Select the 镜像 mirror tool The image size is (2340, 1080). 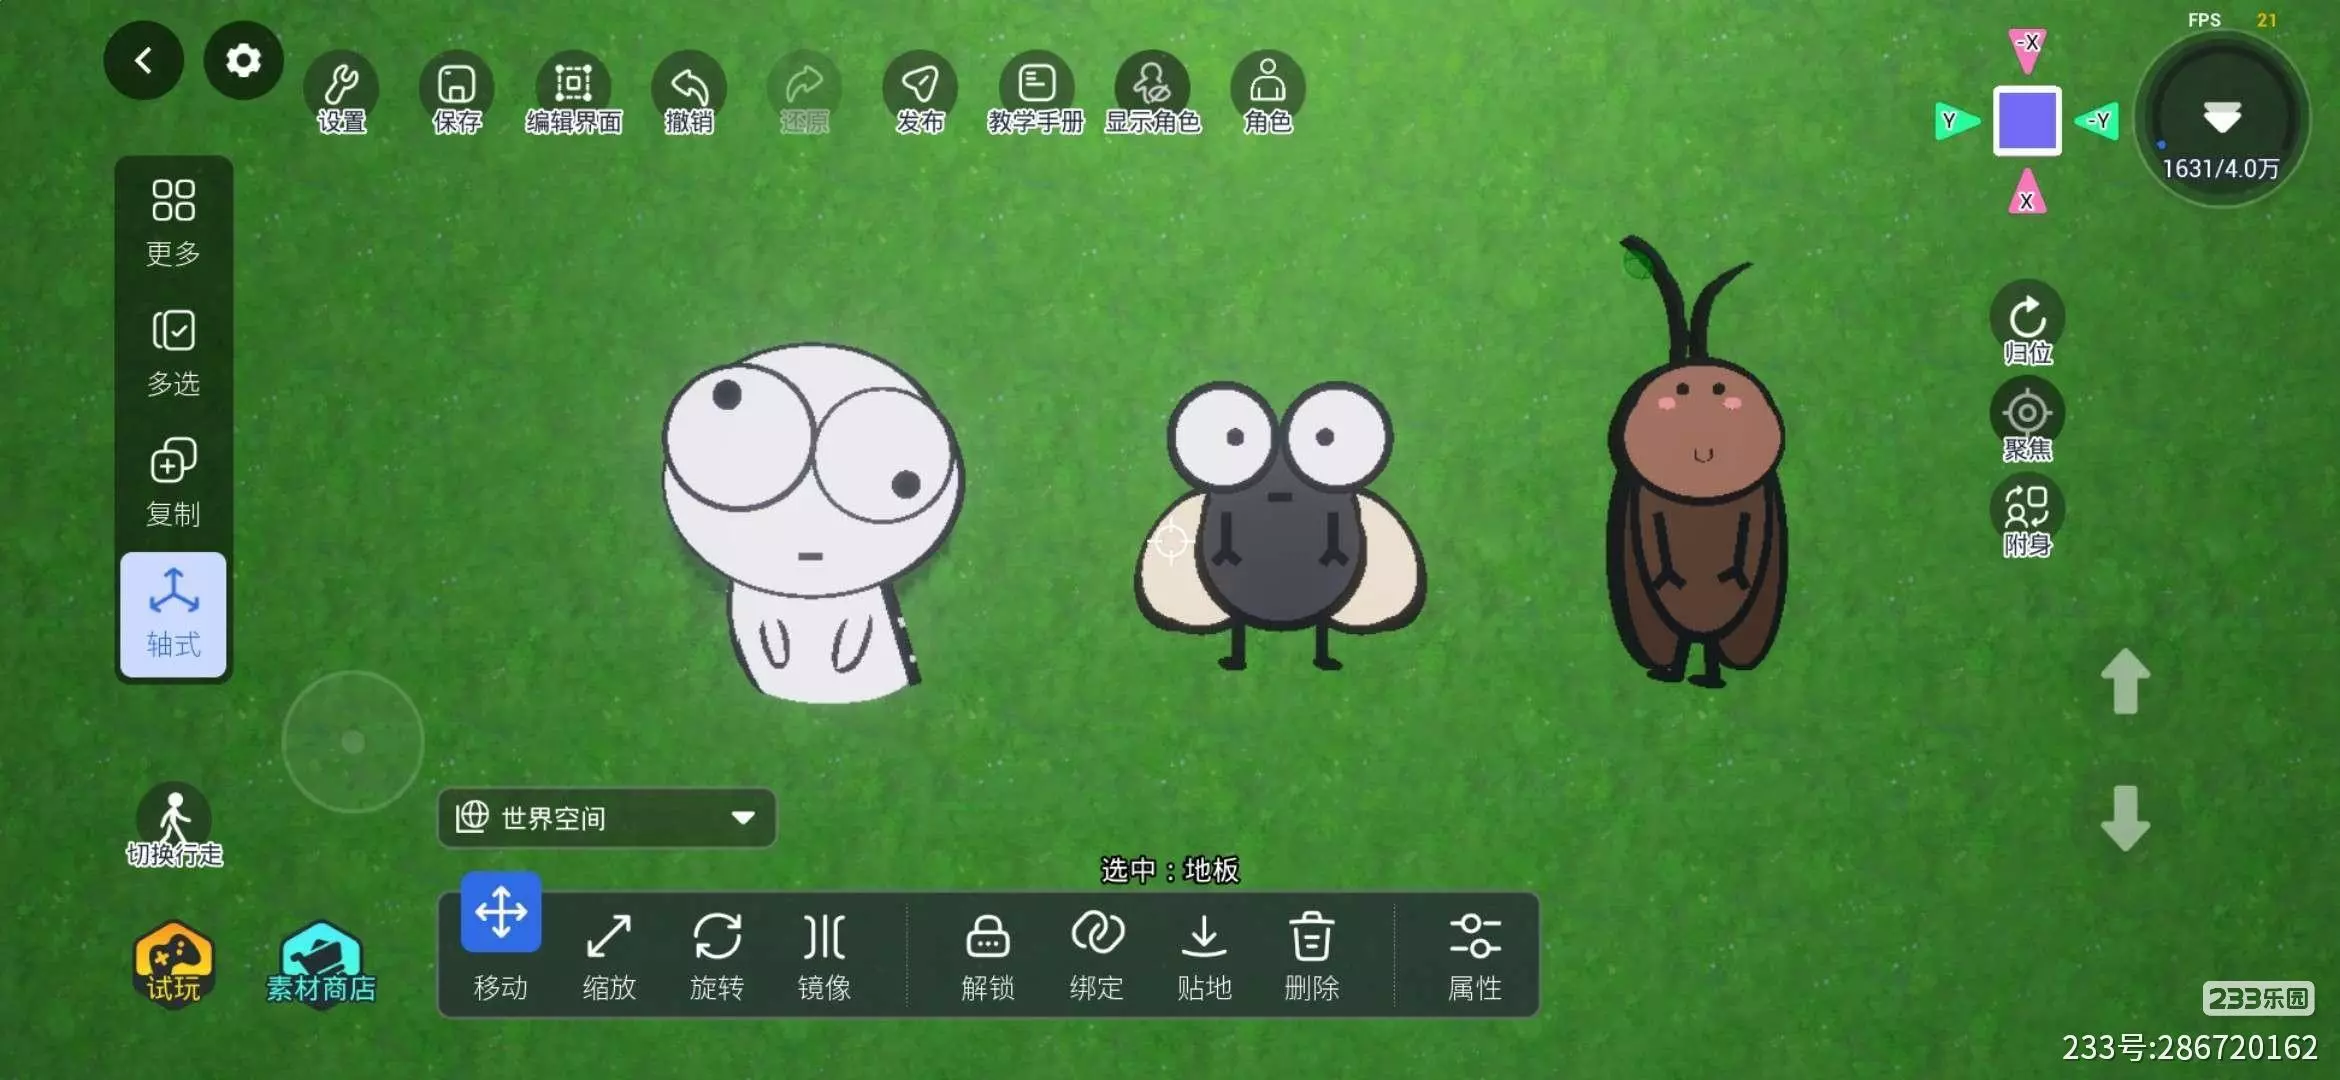click(824, 956)
